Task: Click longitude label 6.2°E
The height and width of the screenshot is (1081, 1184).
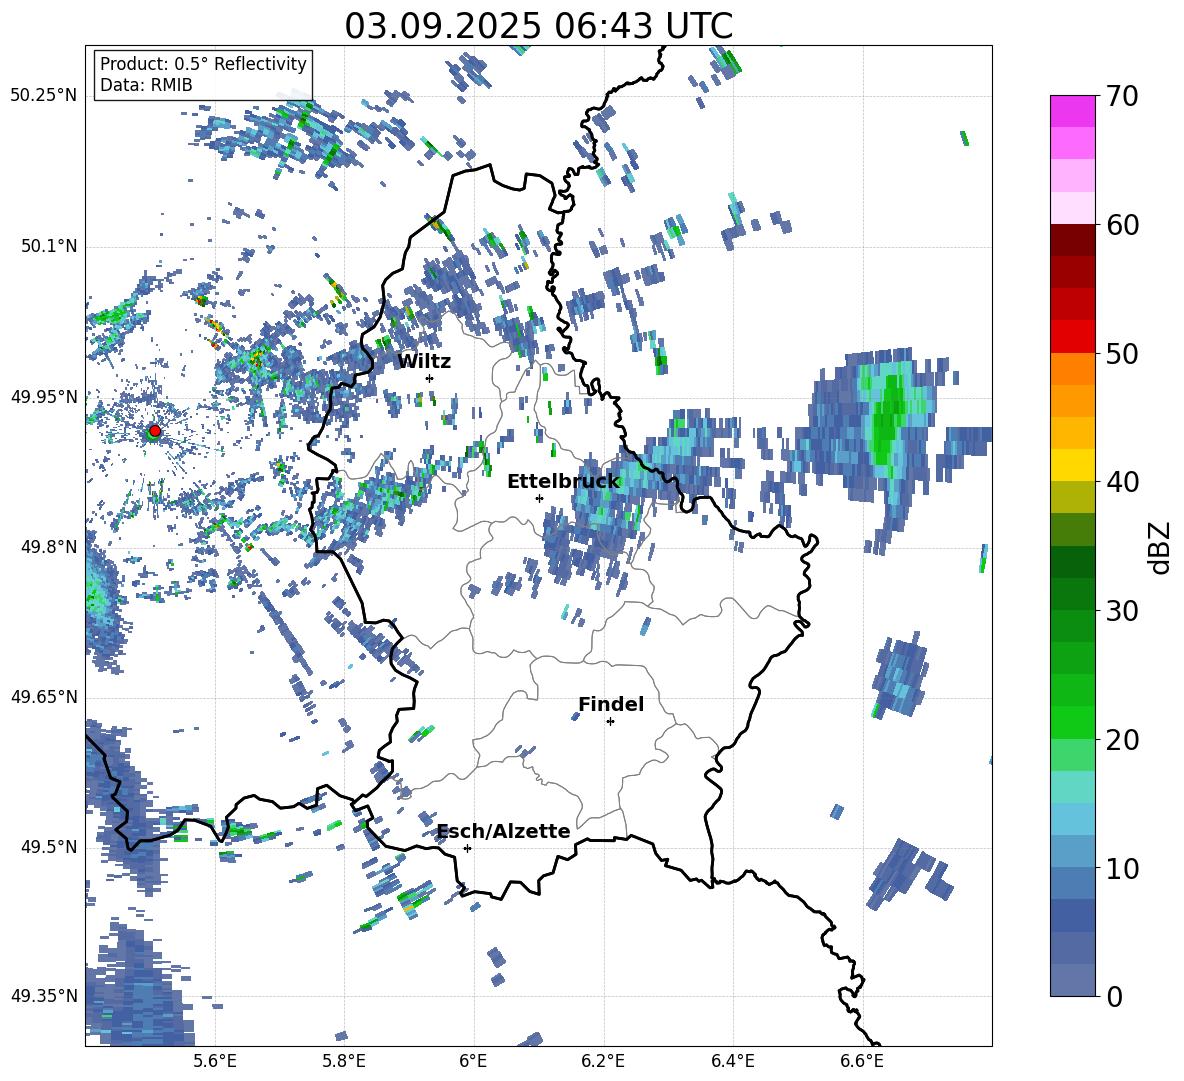Action: point(603,1061)
